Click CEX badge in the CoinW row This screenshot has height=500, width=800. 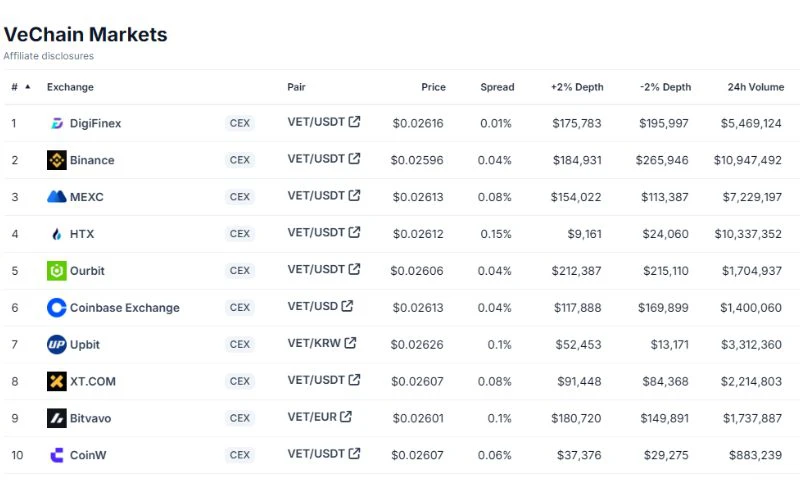(239, 455)
